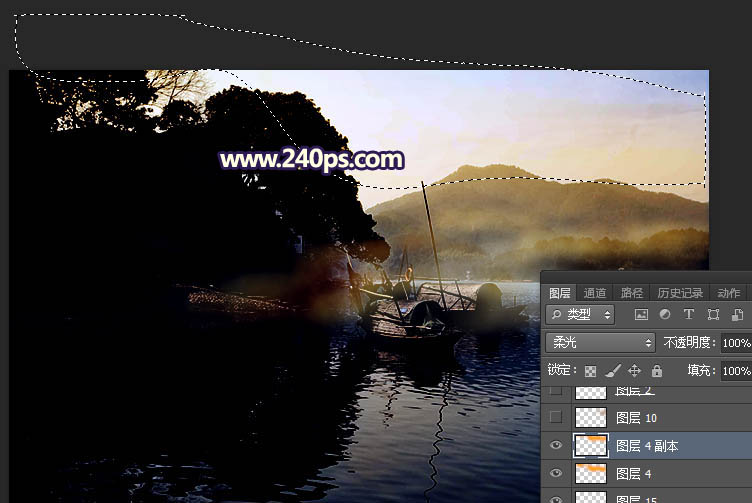Open the 历史记录 tab

pyautogui.click(x=680, y=293)
